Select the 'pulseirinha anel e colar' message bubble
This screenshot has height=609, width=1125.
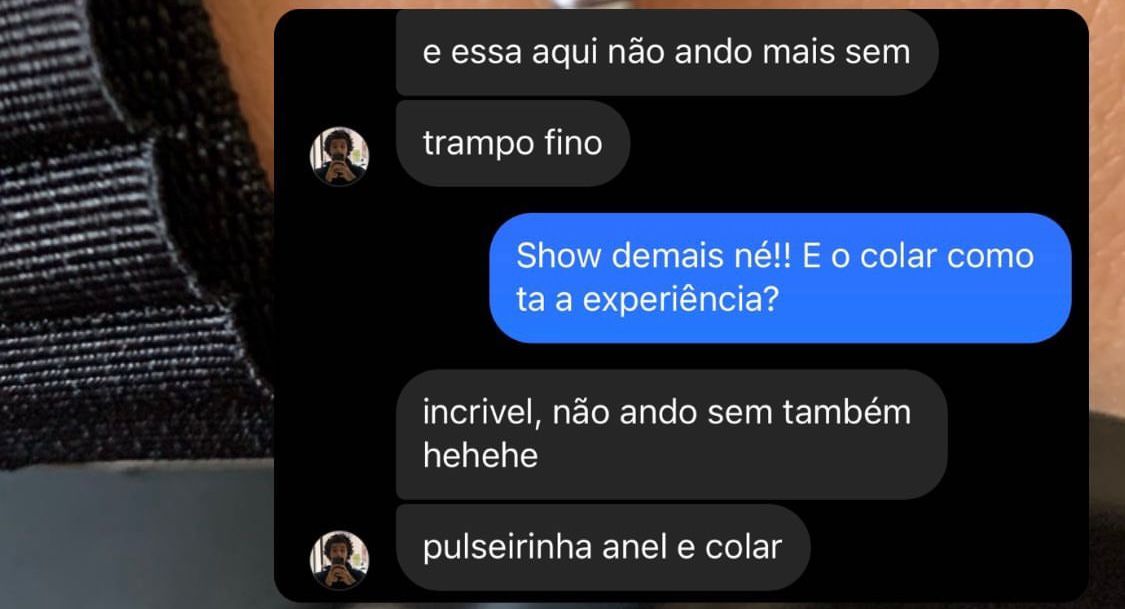coord(603,547)
